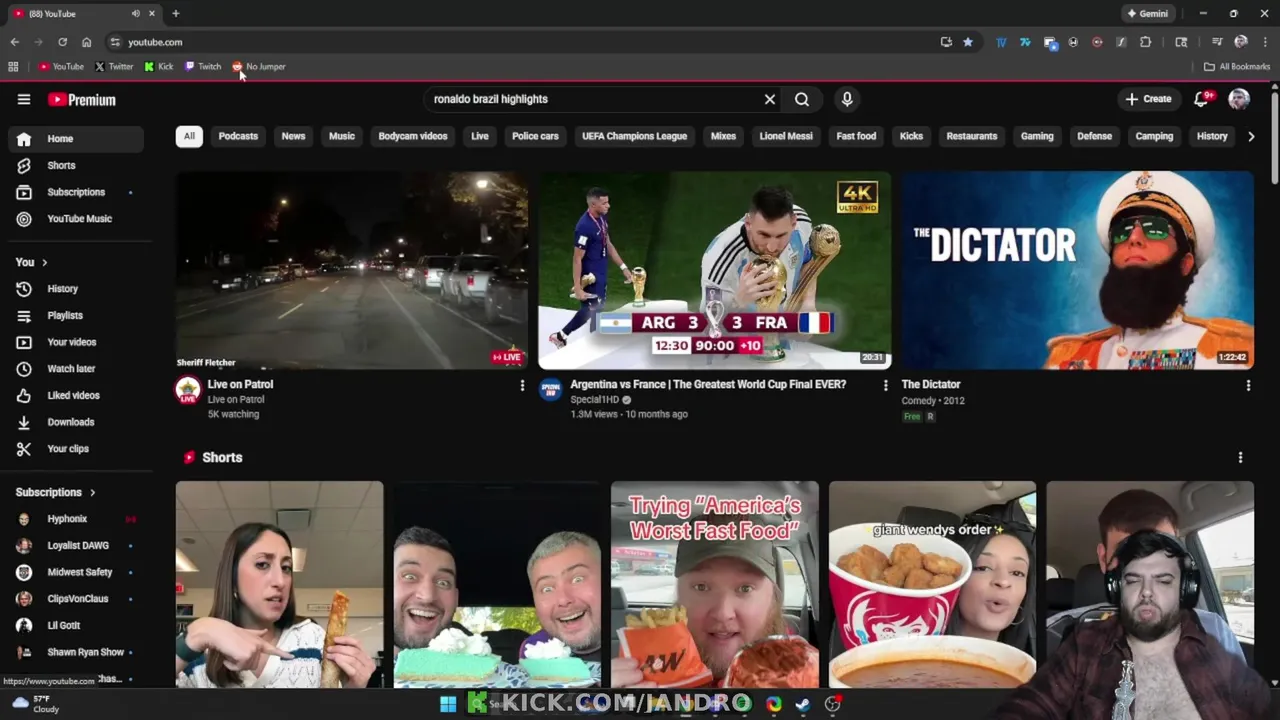Go to Home in sidebar
The height and width of the screenshot is (720, 1280).
pos(76,139)
